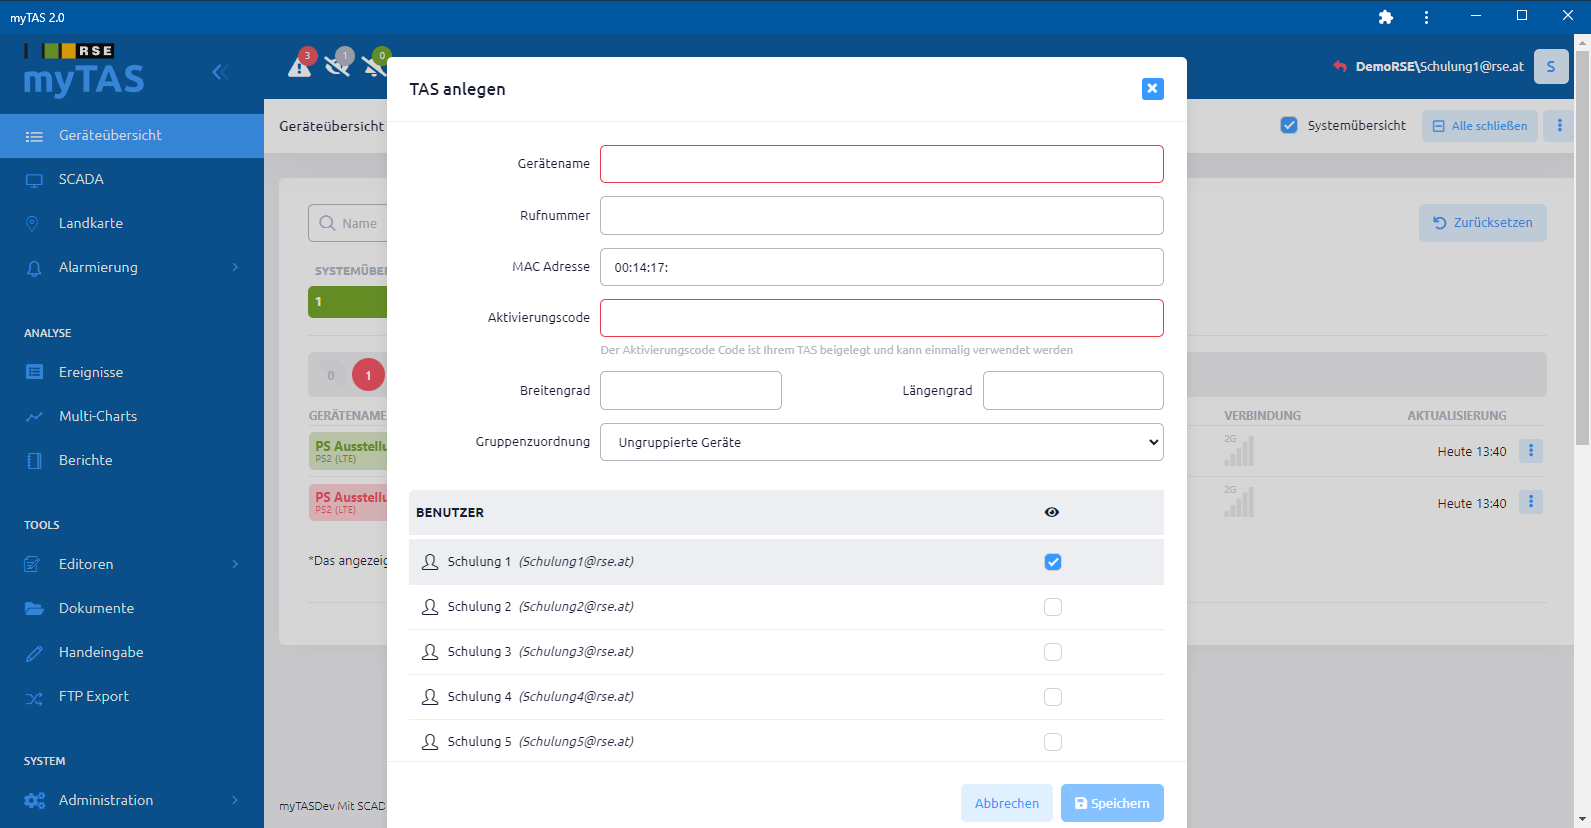Click the red return arrow next to username
Screen dimensions: 1591x828
coord(1339,66)
